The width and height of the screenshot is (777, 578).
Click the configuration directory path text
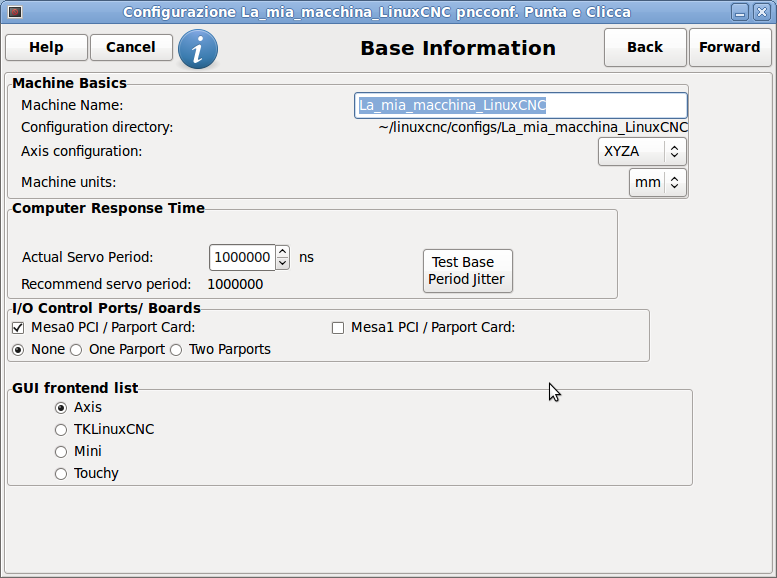tap(533, 127)
